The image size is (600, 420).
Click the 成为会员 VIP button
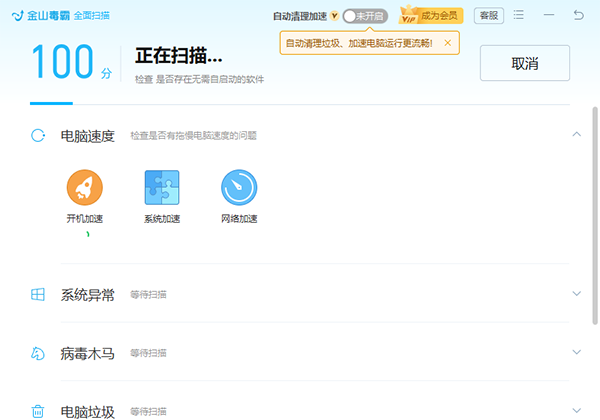pyautogui.click(x=431, y=16)
